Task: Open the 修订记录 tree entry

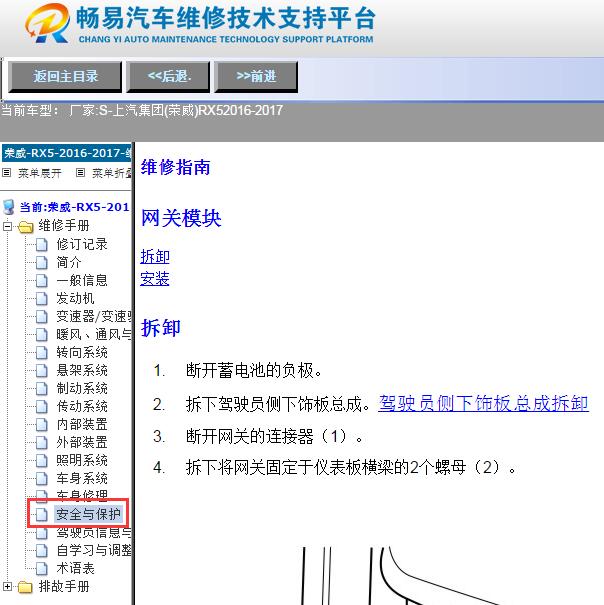Action: [82, 244]
